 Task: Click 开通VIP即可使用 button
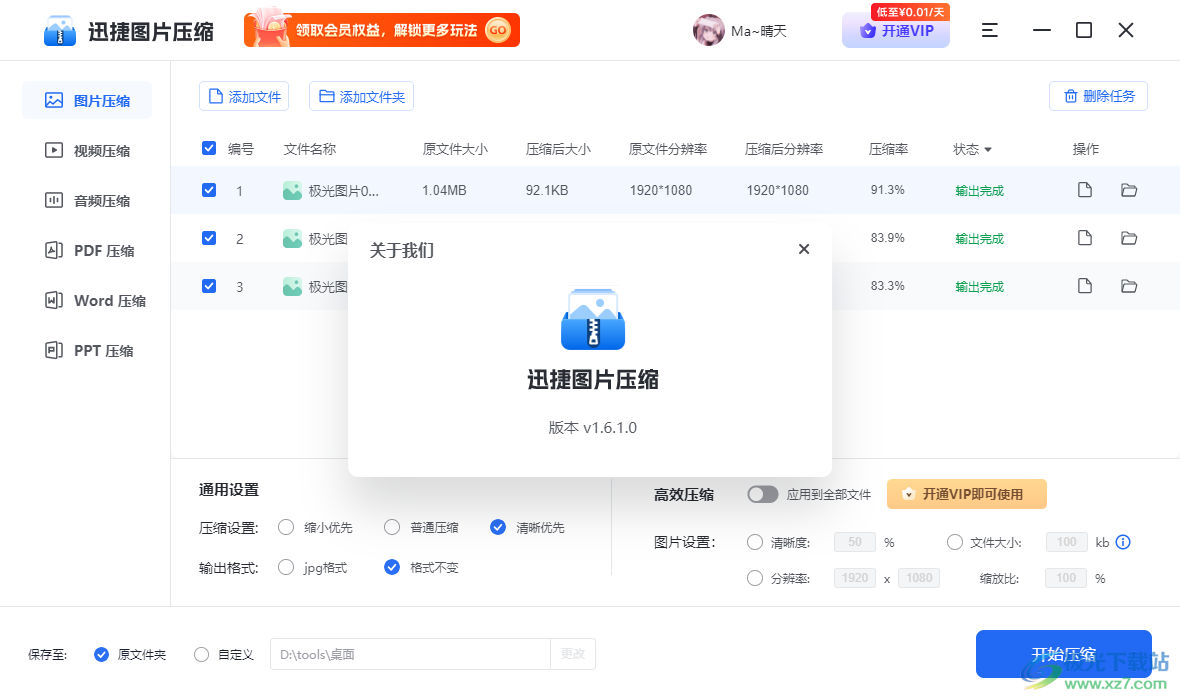coord(966,494)
